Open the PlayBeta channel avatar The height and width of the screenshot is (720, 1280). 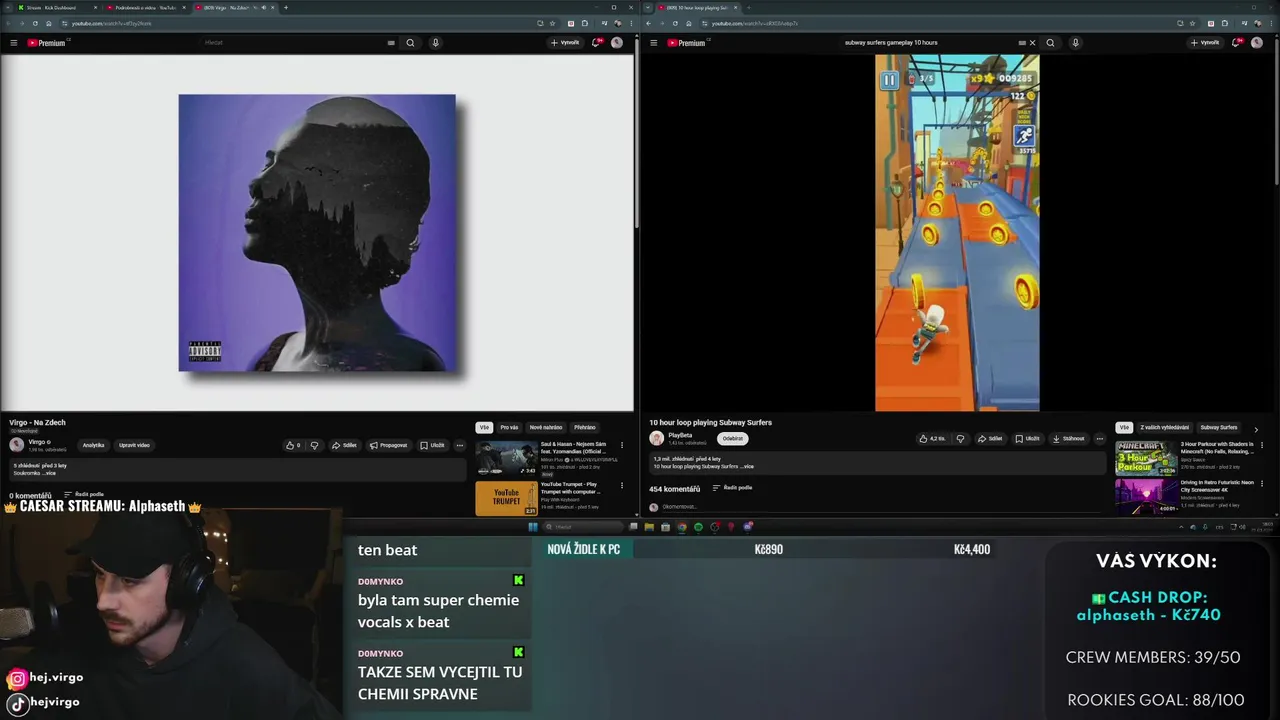[x=656, y=438]
